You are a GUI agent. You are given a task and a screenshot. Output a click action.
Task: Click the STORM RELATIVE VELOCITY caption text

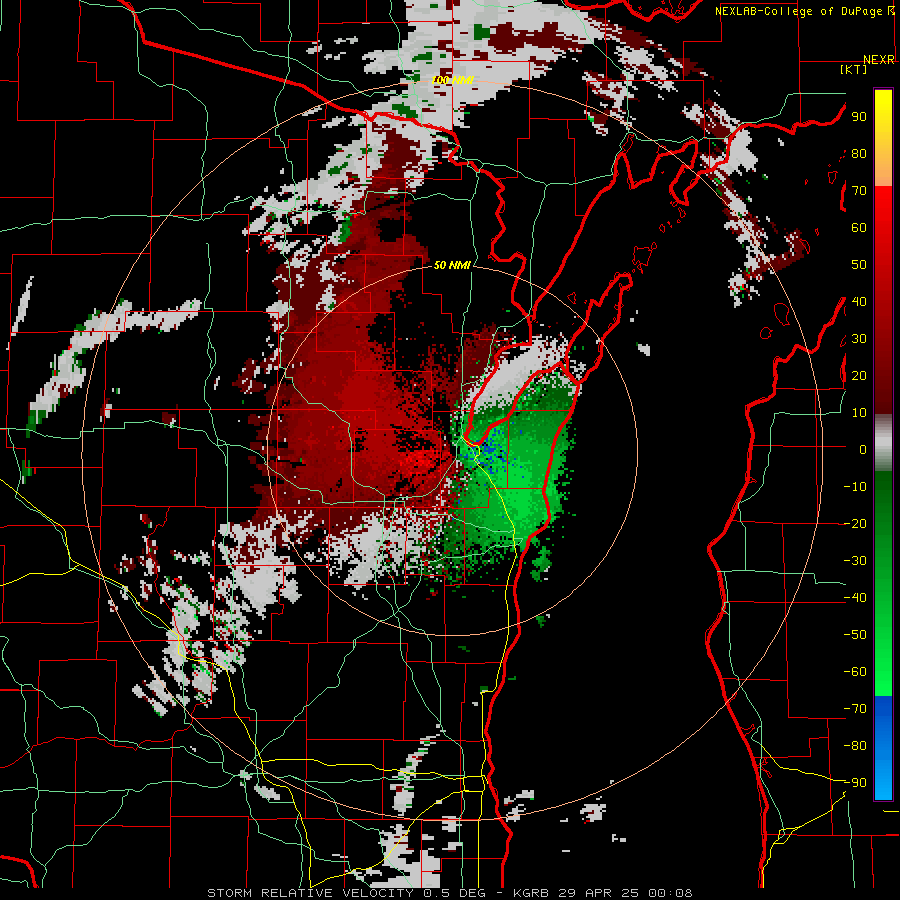coord(313,893)
